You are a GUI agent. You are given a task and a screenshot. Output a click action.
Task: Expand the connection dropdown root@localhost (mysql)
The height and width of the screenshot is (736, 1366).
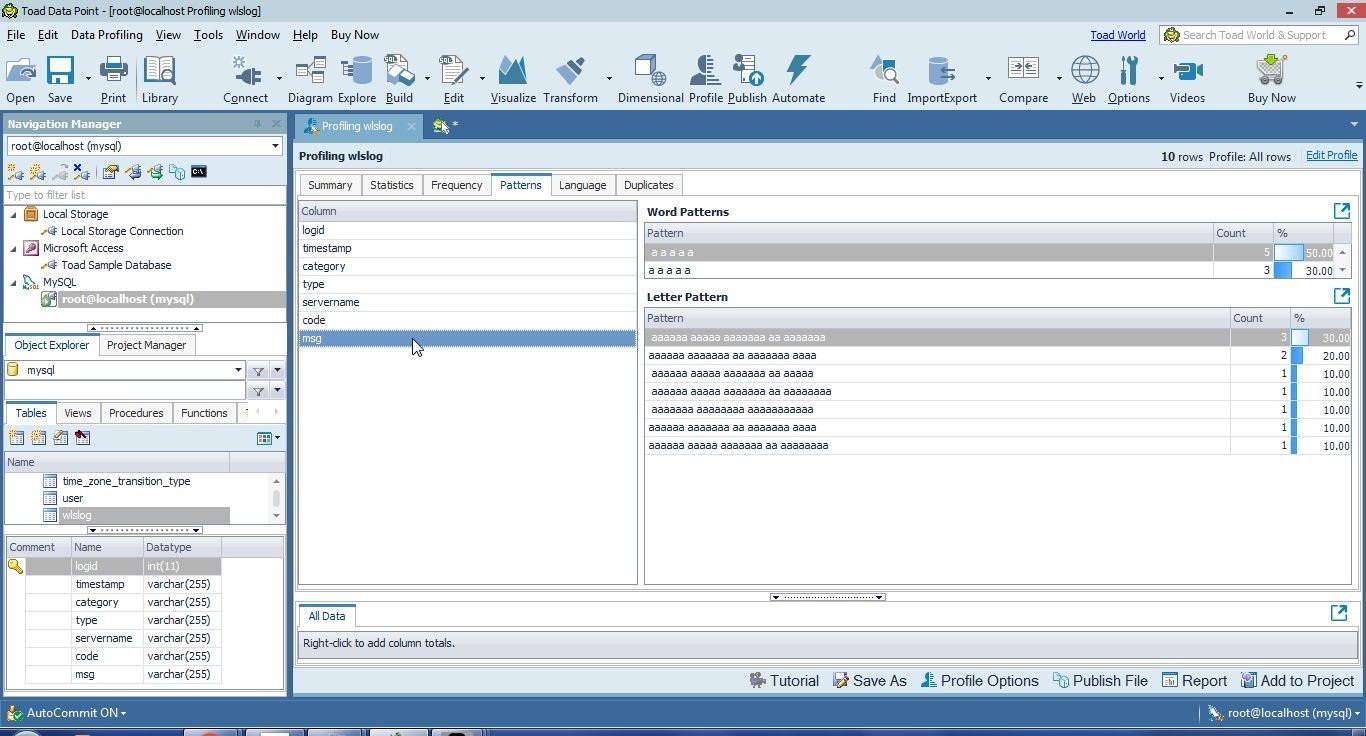(x=275, y=146)
